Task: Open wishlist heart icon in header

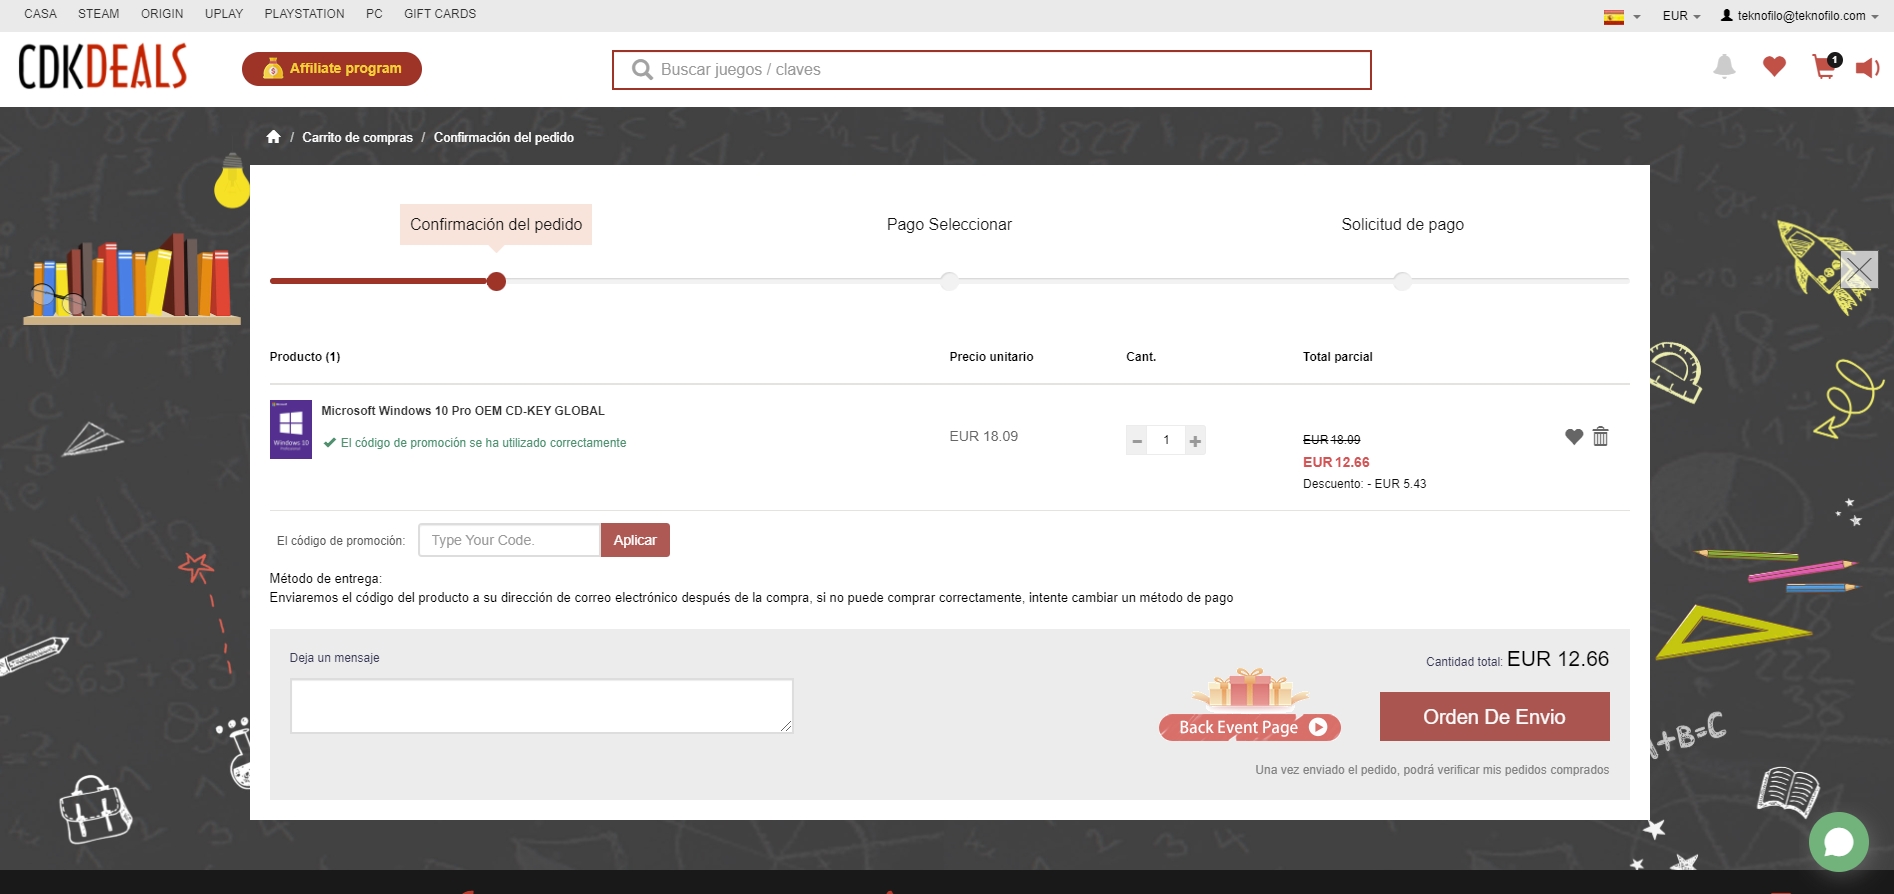Action: (1774, 67)
